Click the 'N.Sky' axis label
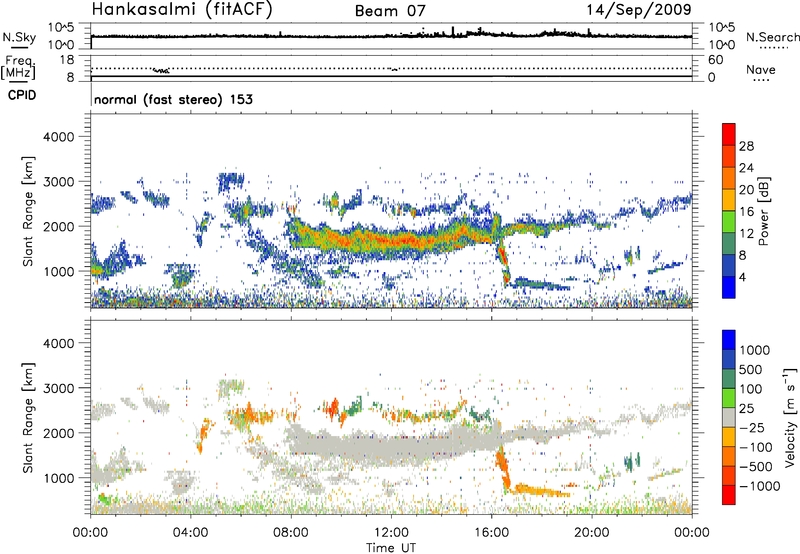 (x=19, y=37)
